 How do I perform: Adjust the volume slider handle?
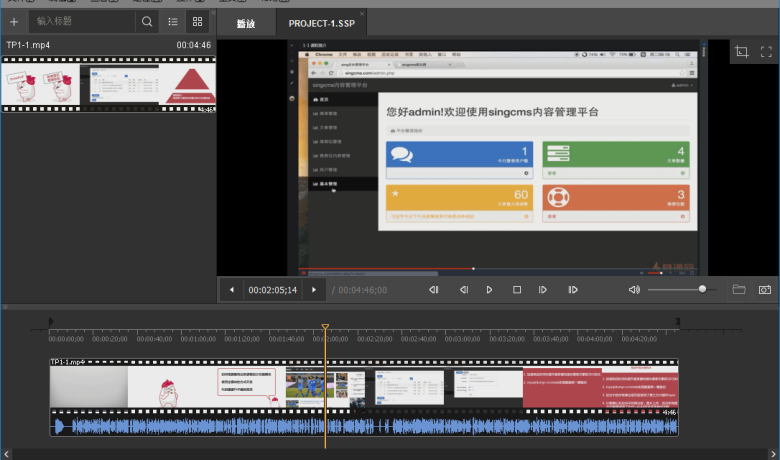(x=702, y=289)
